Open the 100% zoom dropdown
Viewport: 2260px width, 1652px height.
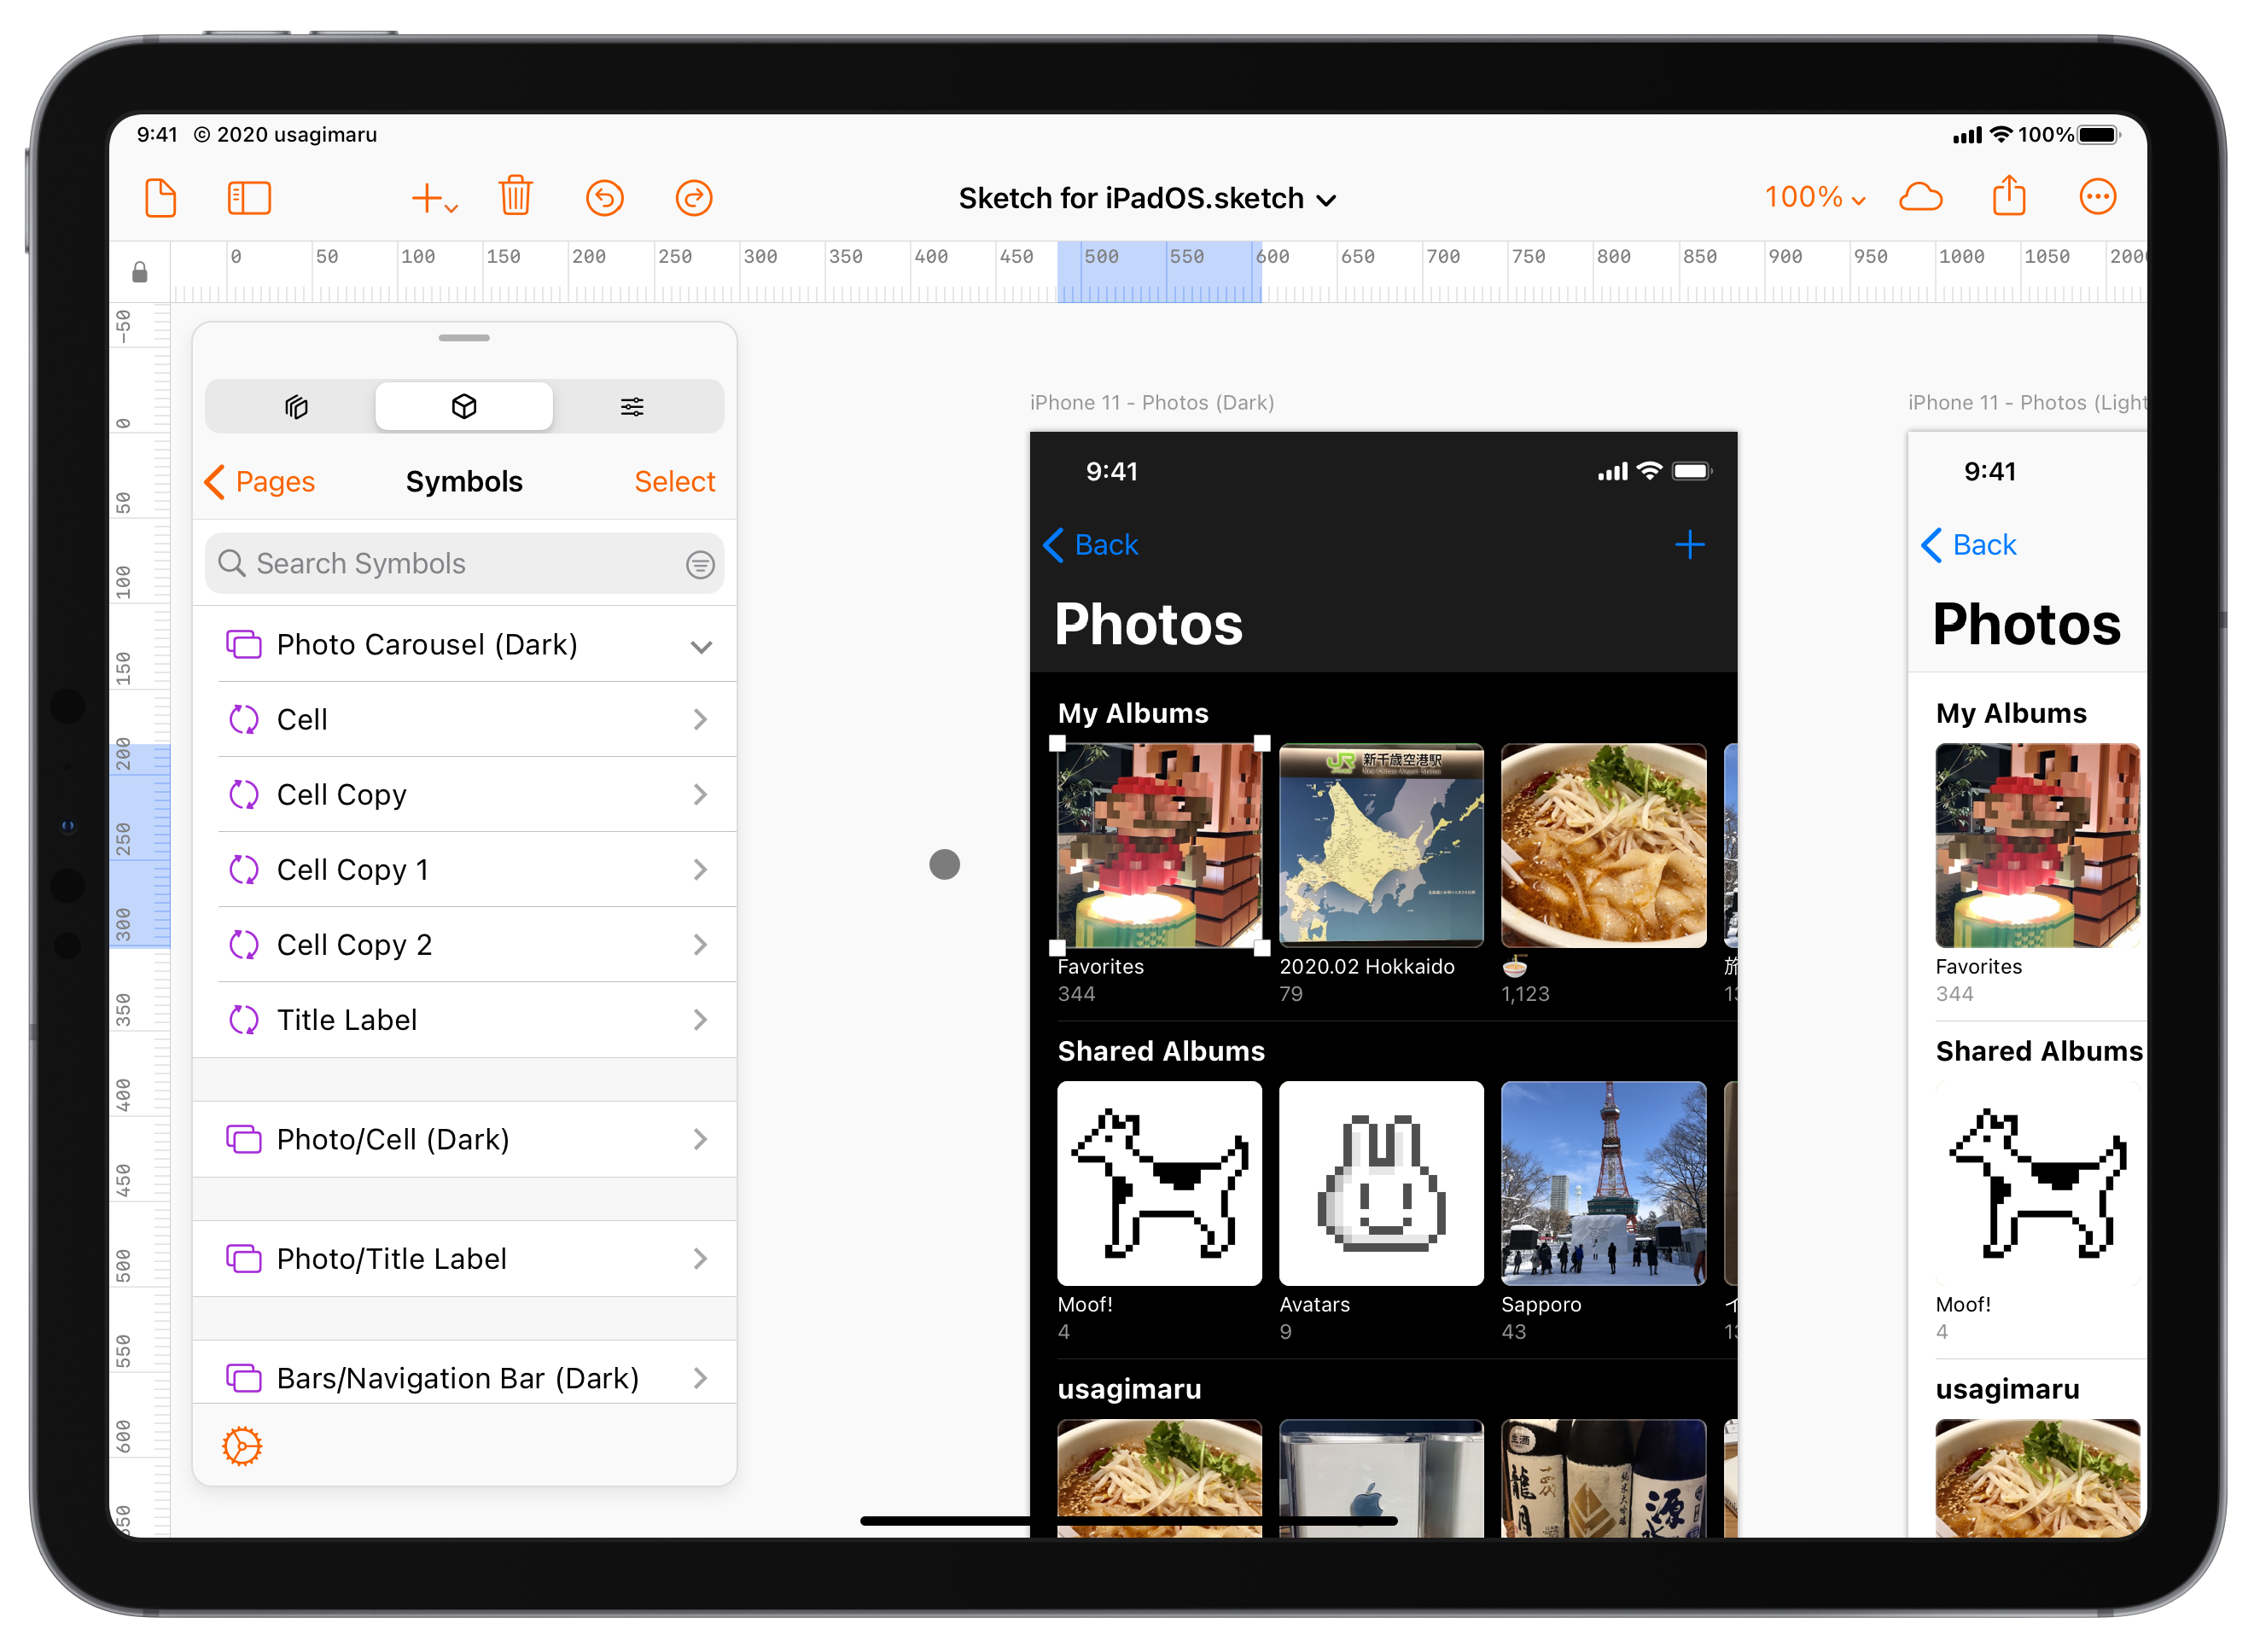(1813, 197)
